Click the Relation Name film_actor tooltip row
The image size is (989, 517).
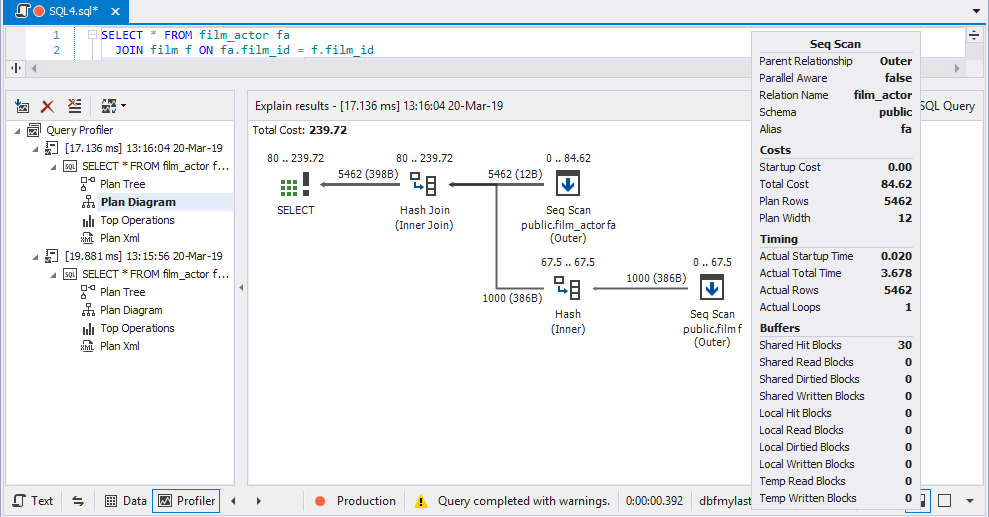835,95
